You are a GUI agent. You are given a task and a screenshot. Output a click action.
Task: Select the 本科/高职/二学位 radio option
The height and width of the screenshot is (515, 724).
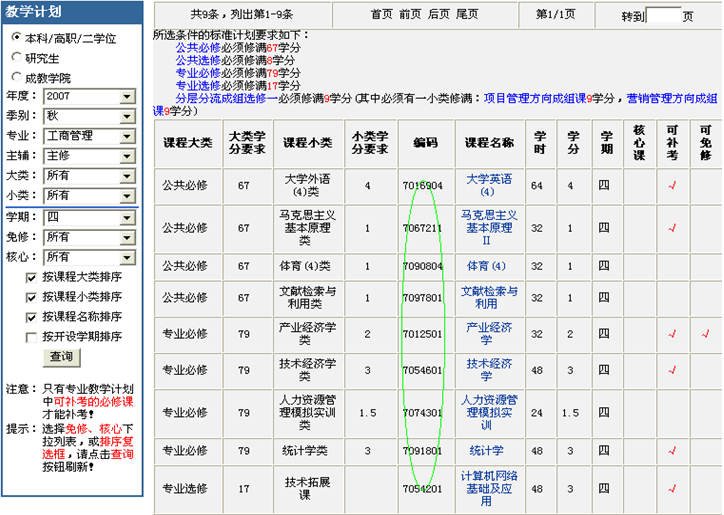click(x=16, y=38)
